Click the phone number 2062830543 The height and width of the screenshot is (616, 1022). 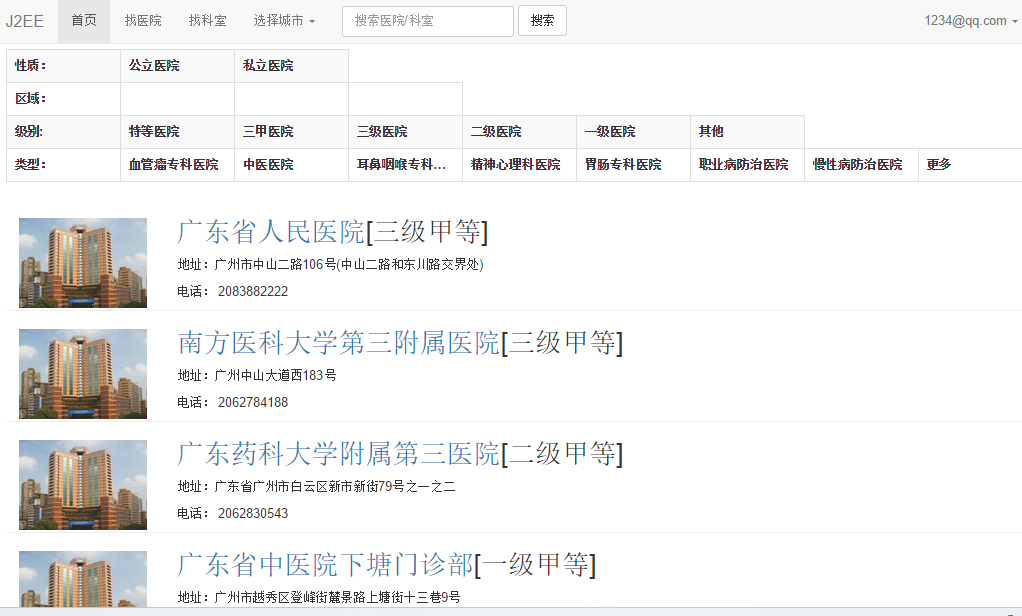click(x=253, y=513)
